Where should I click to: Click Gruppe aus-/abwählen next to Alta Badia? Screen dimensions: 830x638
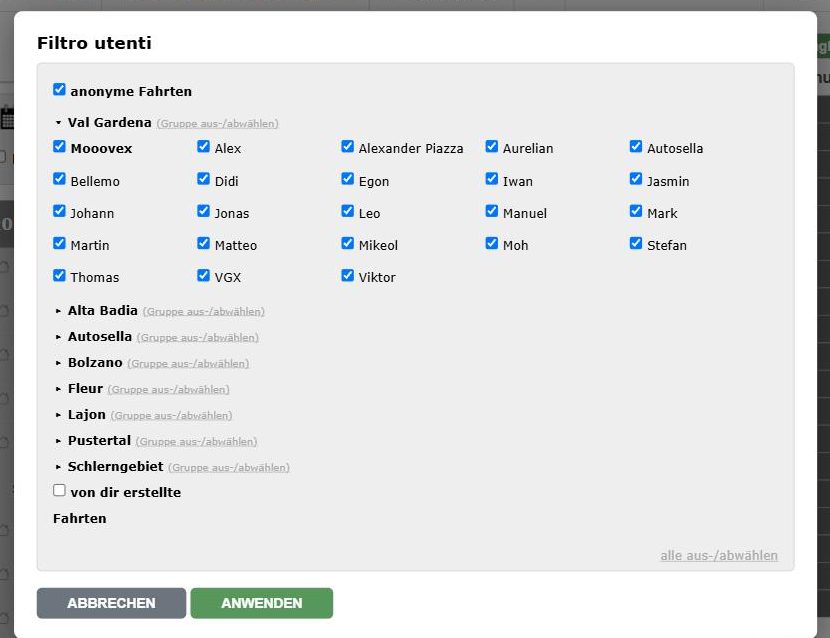pyautogui.click(x=204, y=311)
